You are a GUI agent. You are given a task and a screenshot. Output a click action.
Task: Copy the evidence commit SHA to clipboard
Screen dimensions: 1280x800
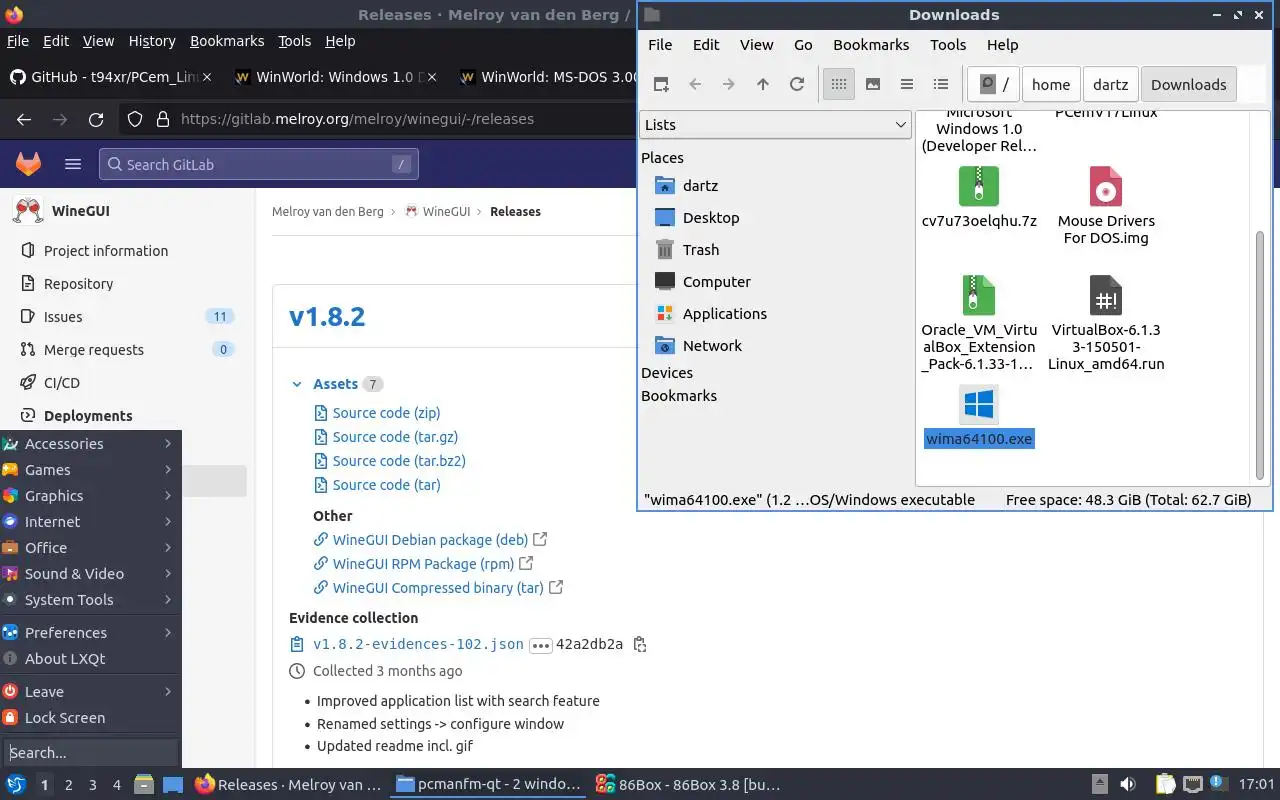[640, 644]
